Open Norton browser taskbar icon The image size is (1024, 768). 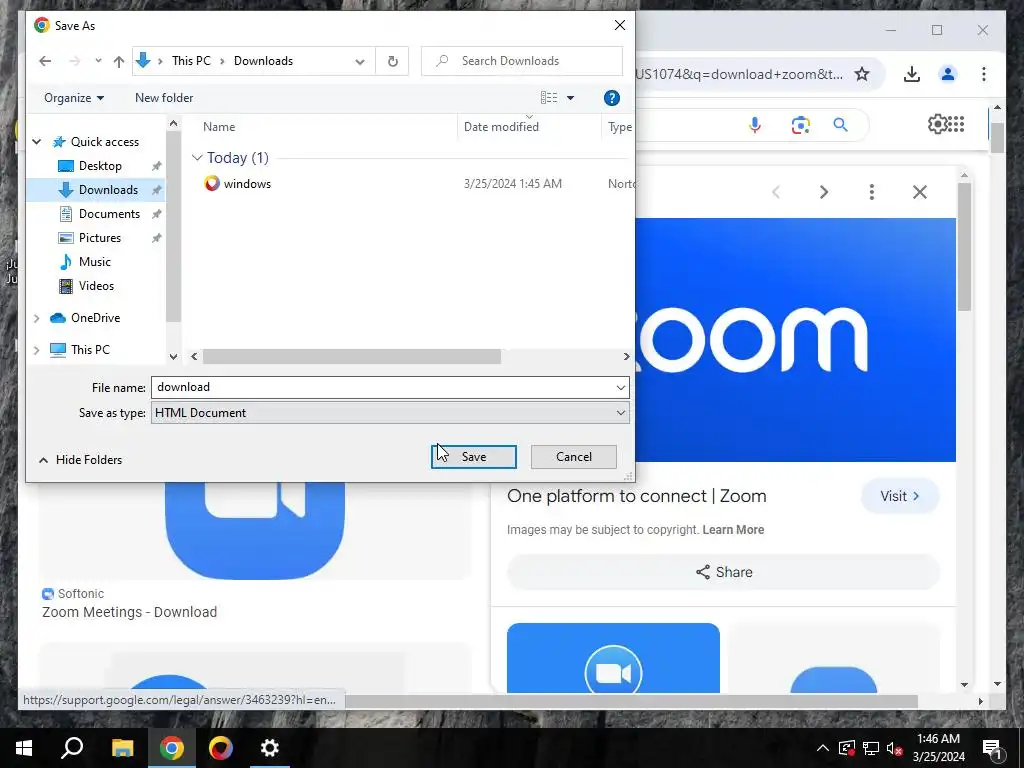(x=221, y=748)
